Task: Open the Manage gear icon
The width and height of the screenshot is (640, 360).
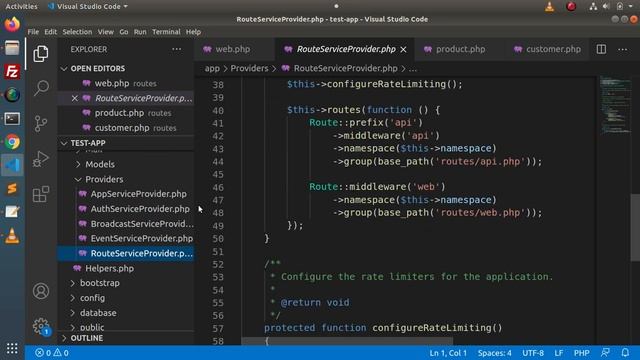Action: (x=41, y=326)
